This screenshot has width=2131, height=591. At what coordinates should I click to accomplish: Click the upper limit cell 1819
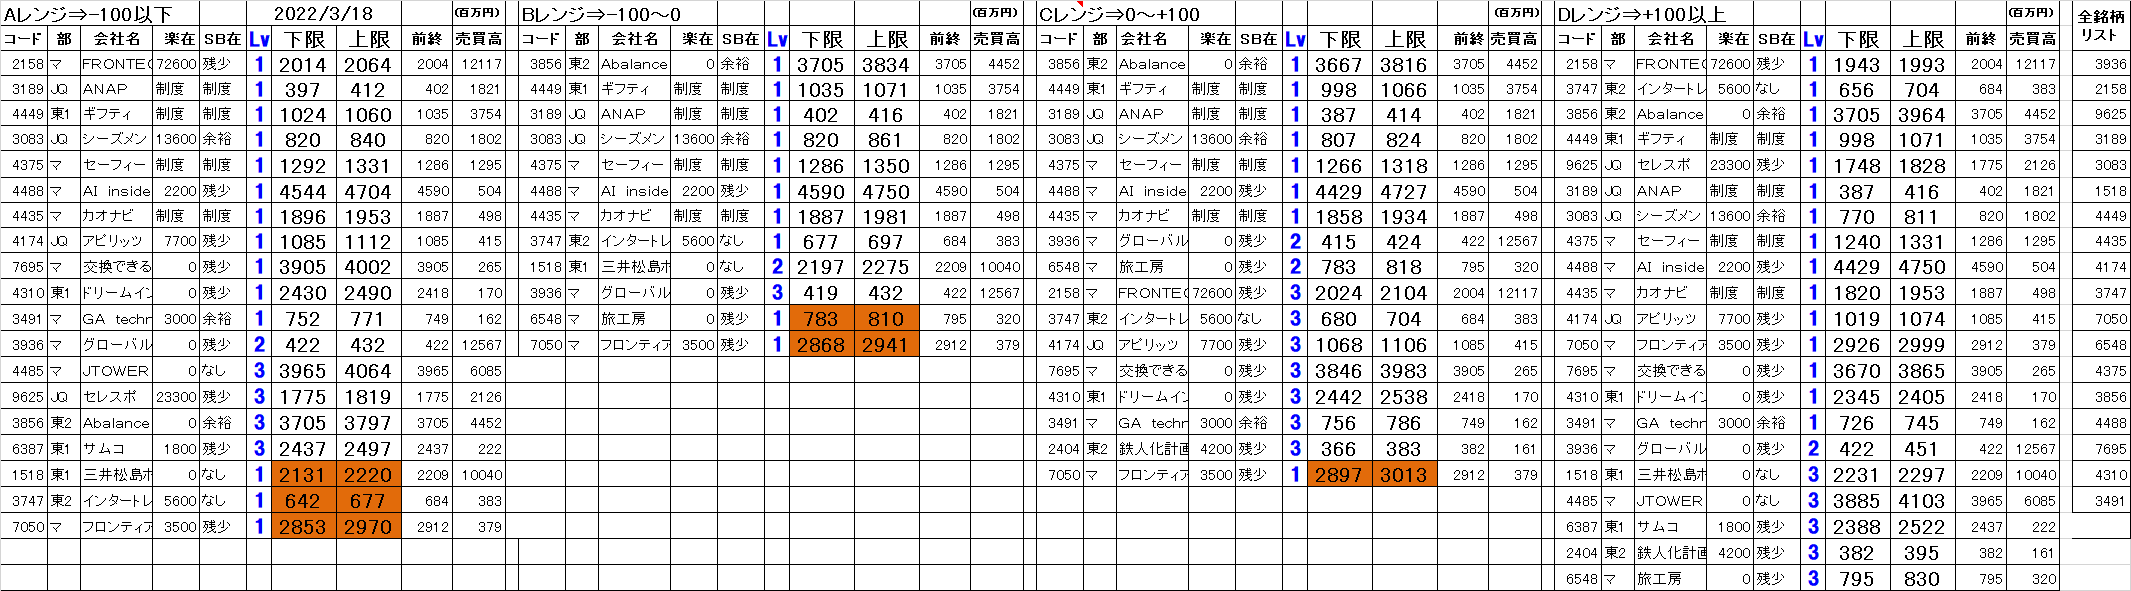[x=368, y=397]
